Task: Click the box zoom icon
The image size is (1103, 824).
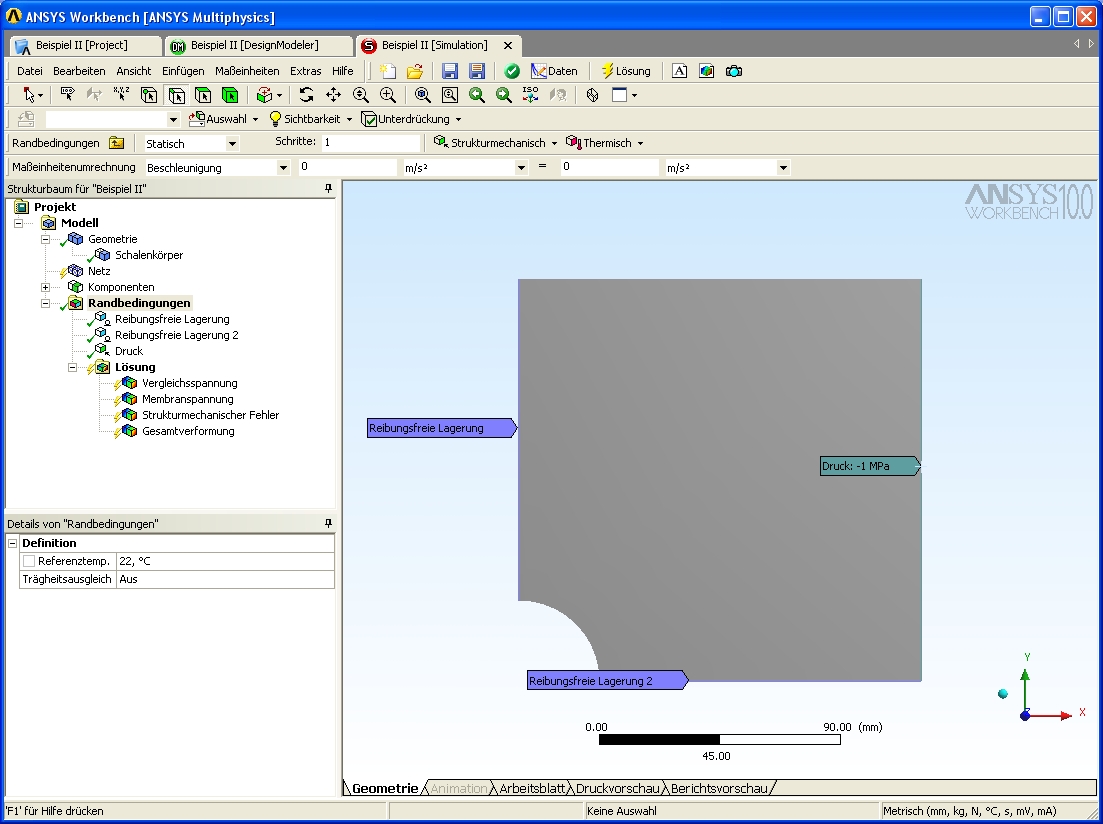Action: pyautogui.click(x=388, y=95)
